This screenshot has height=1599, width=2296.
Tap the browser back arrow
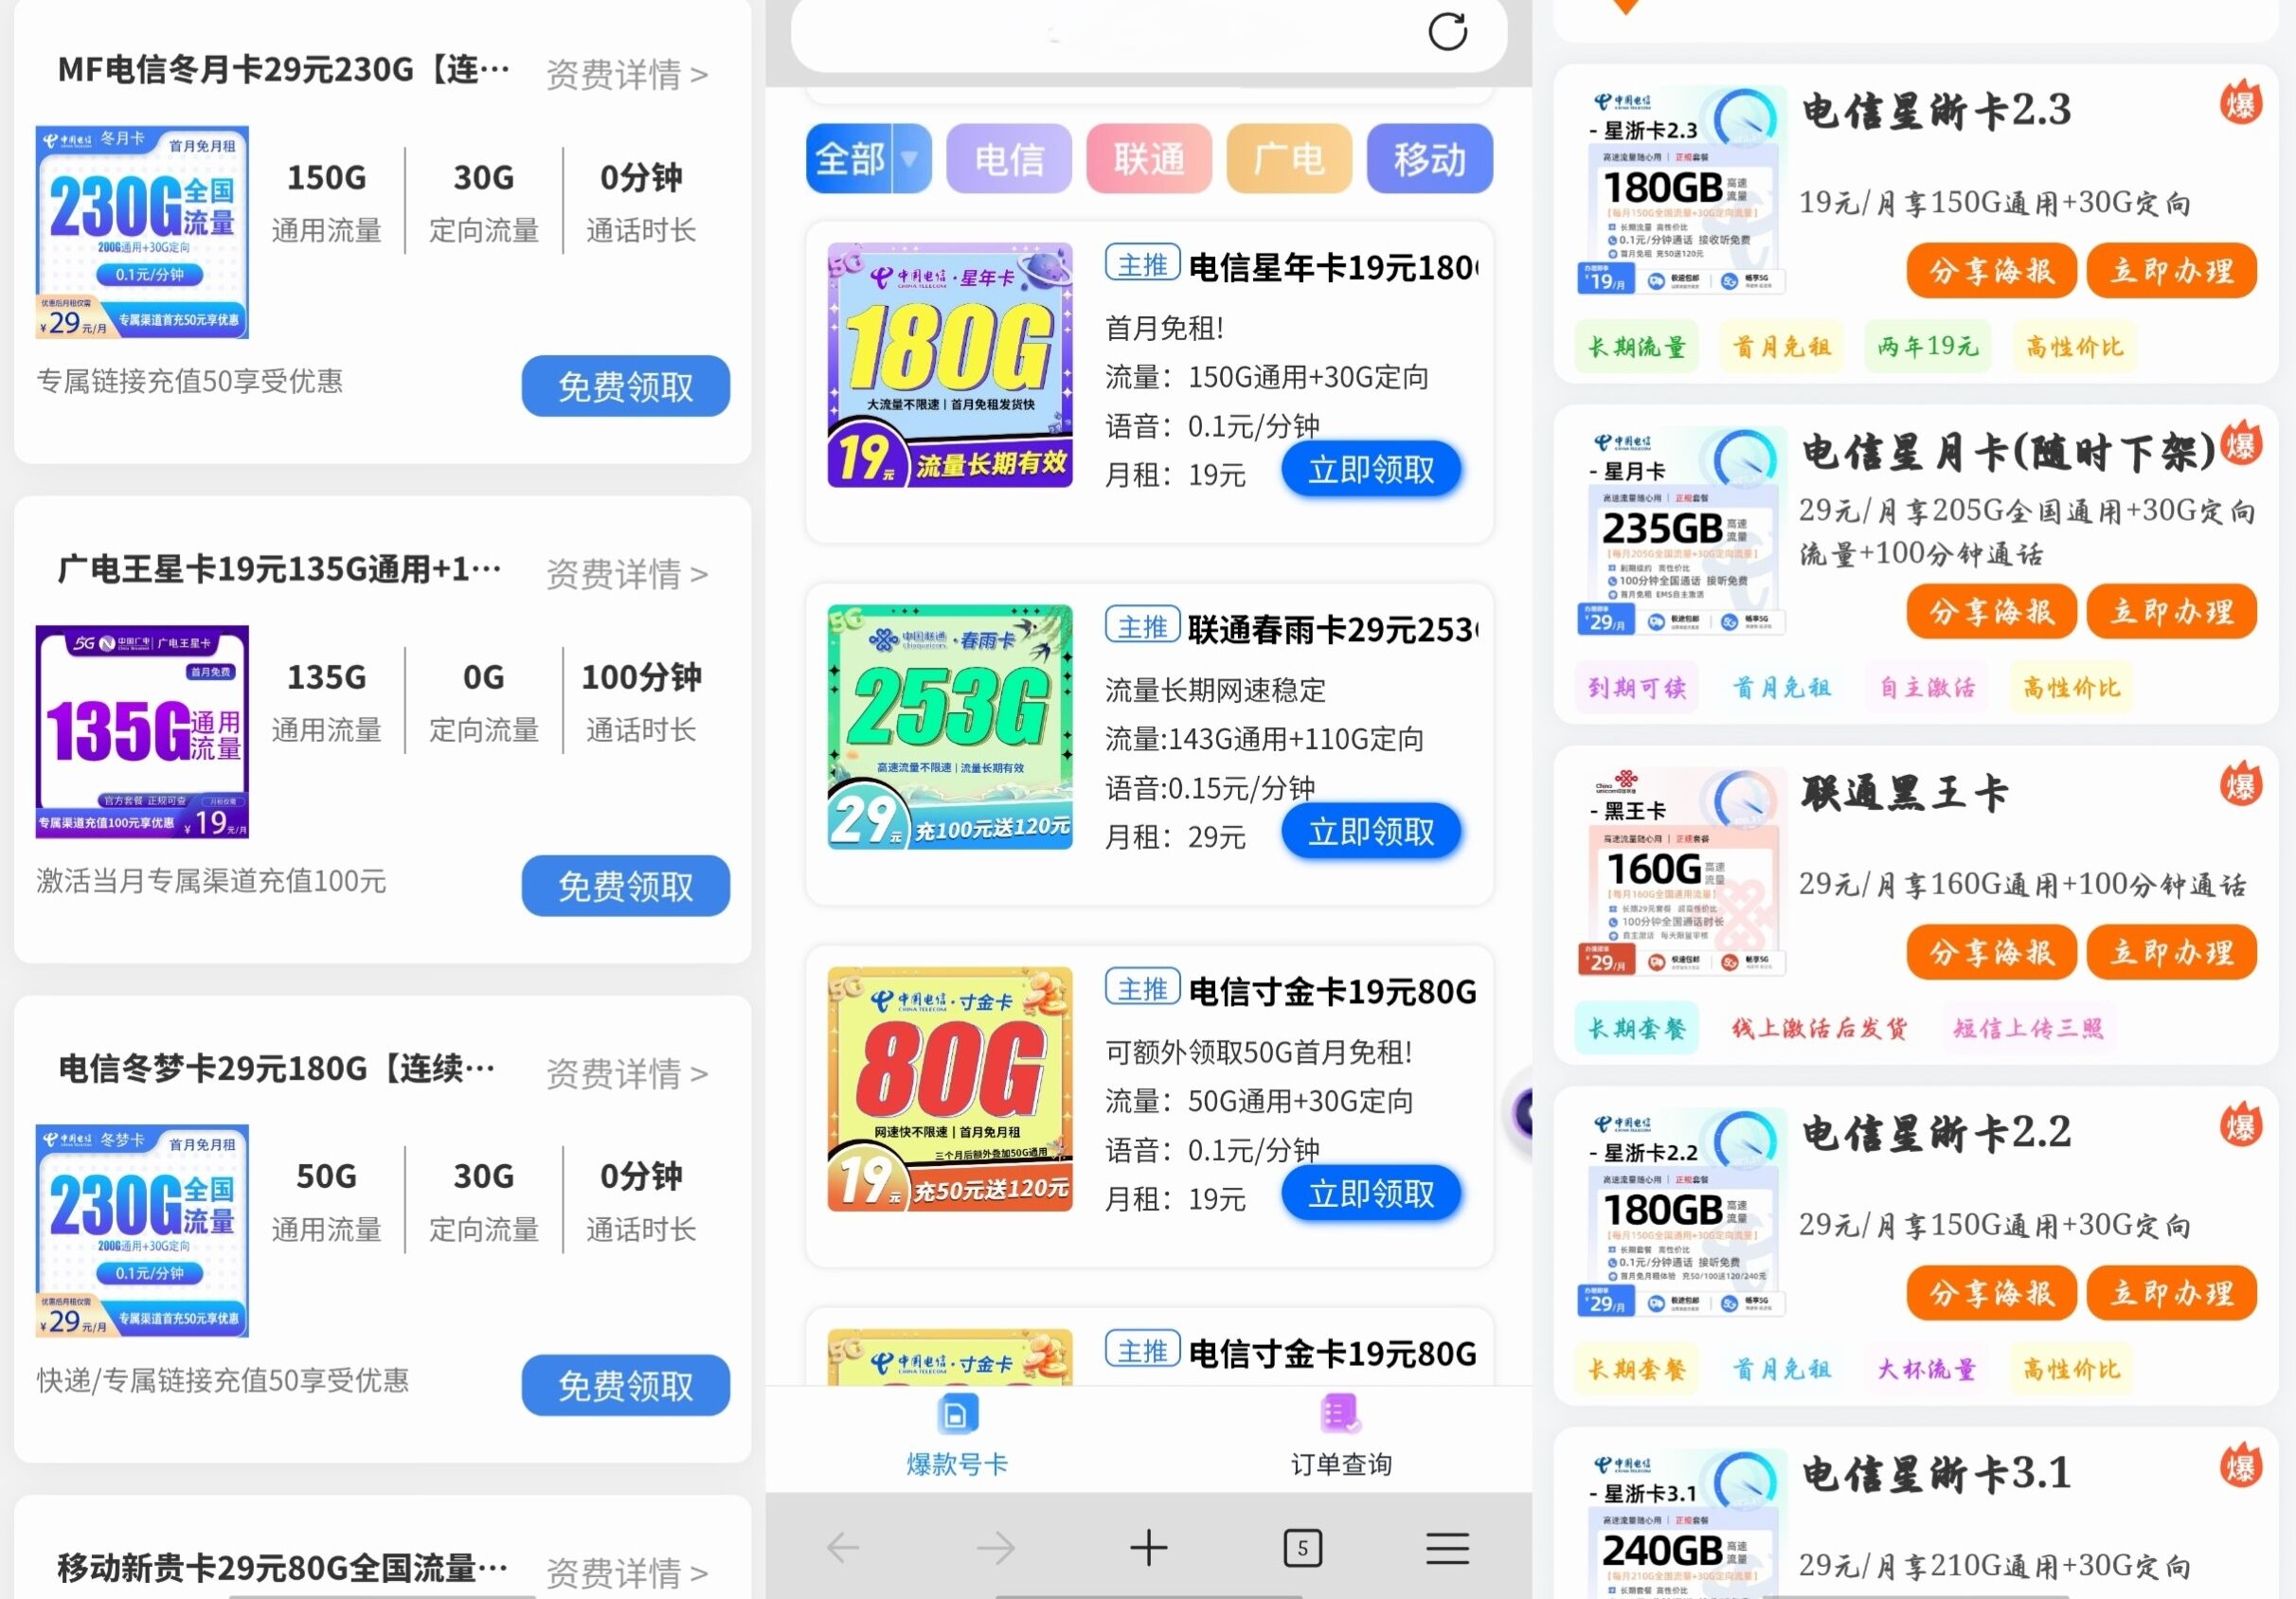click(x=843, y=1547)
